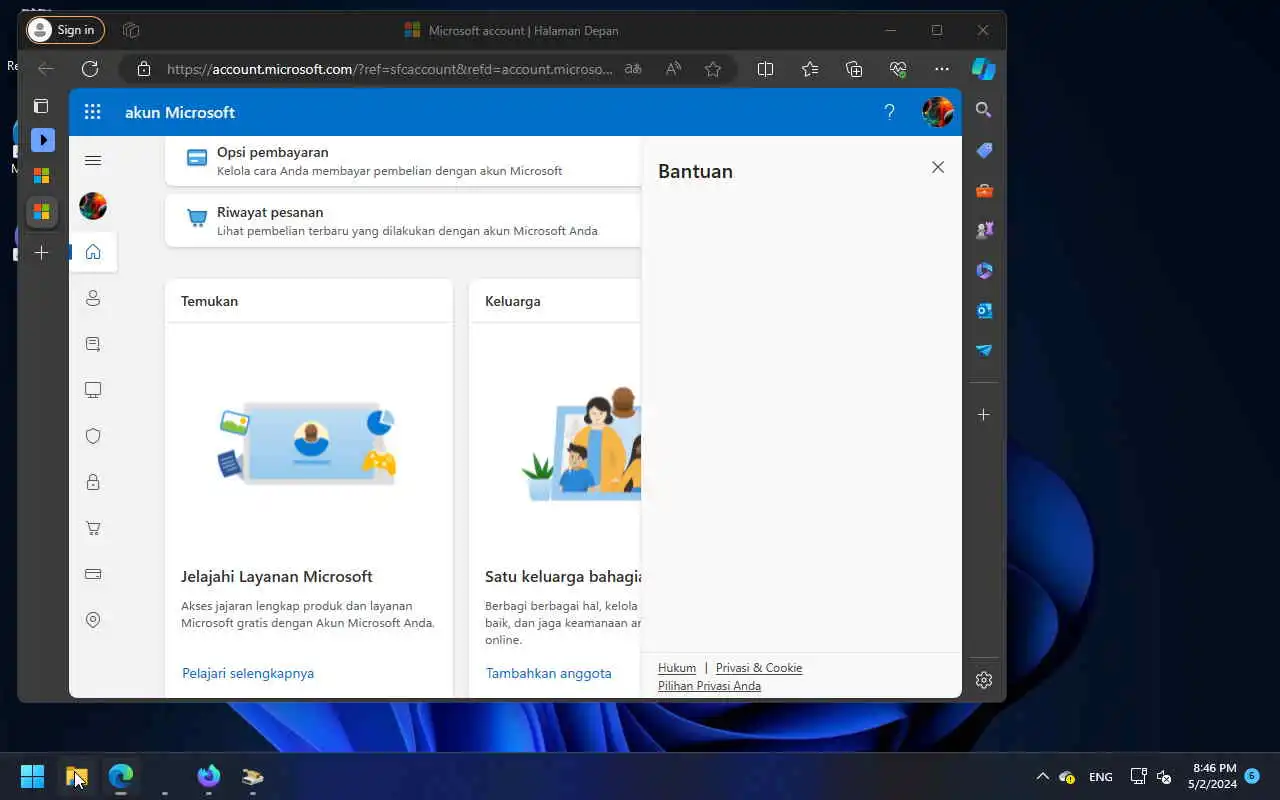Select the first Microsoft logo tab

42,176
